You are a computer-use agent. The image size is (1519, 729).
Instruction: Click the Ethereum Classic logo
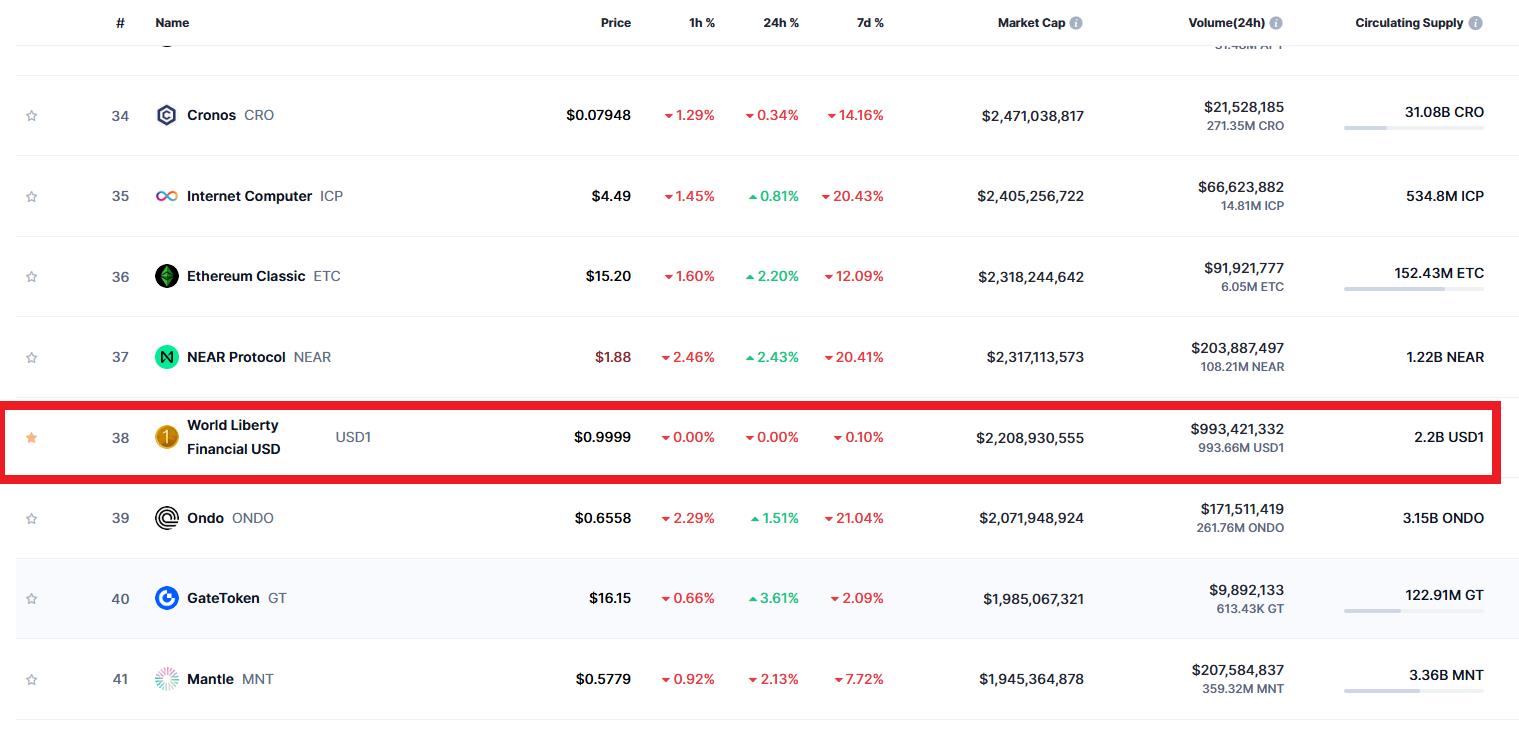pos(167,276)
